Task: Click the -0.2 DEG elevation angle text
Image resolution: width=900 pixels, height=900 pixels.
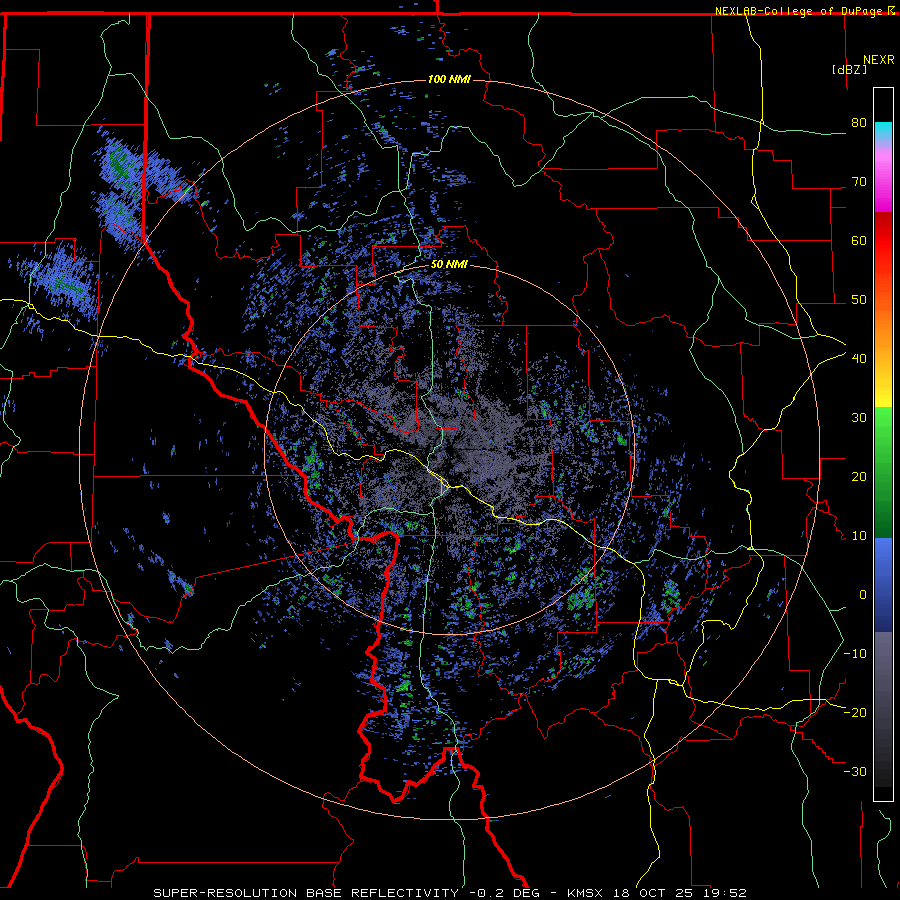Action: tap(504, 893)
